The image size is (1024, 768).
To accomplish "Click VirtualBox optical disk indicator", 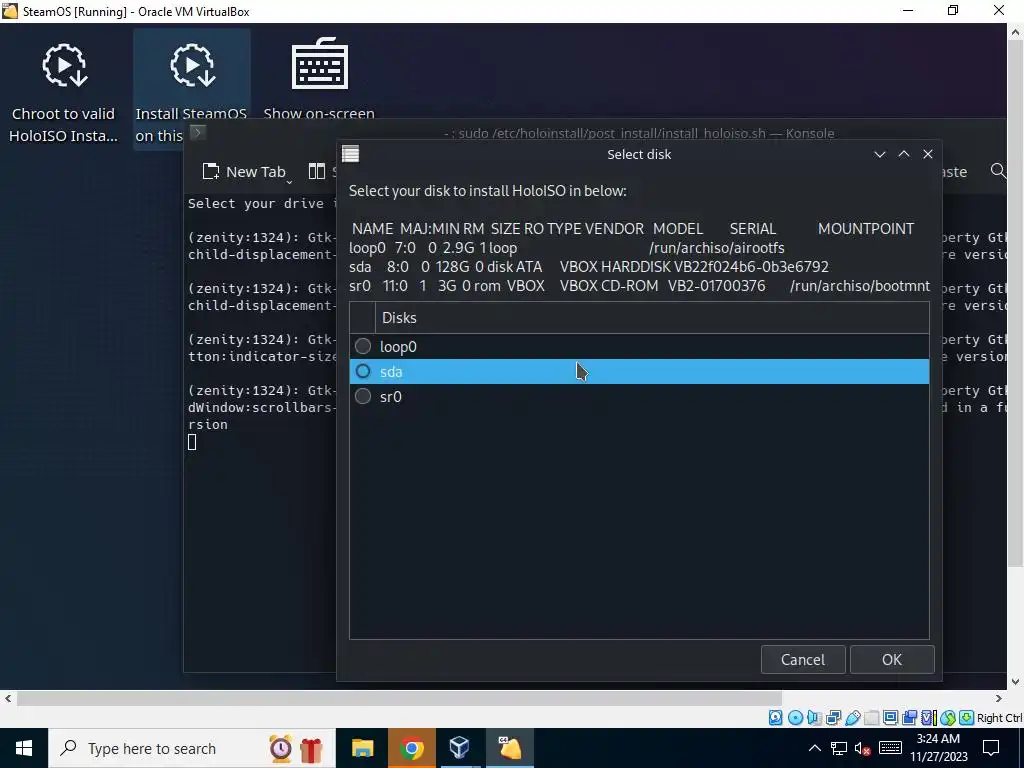I will point(795,718).
